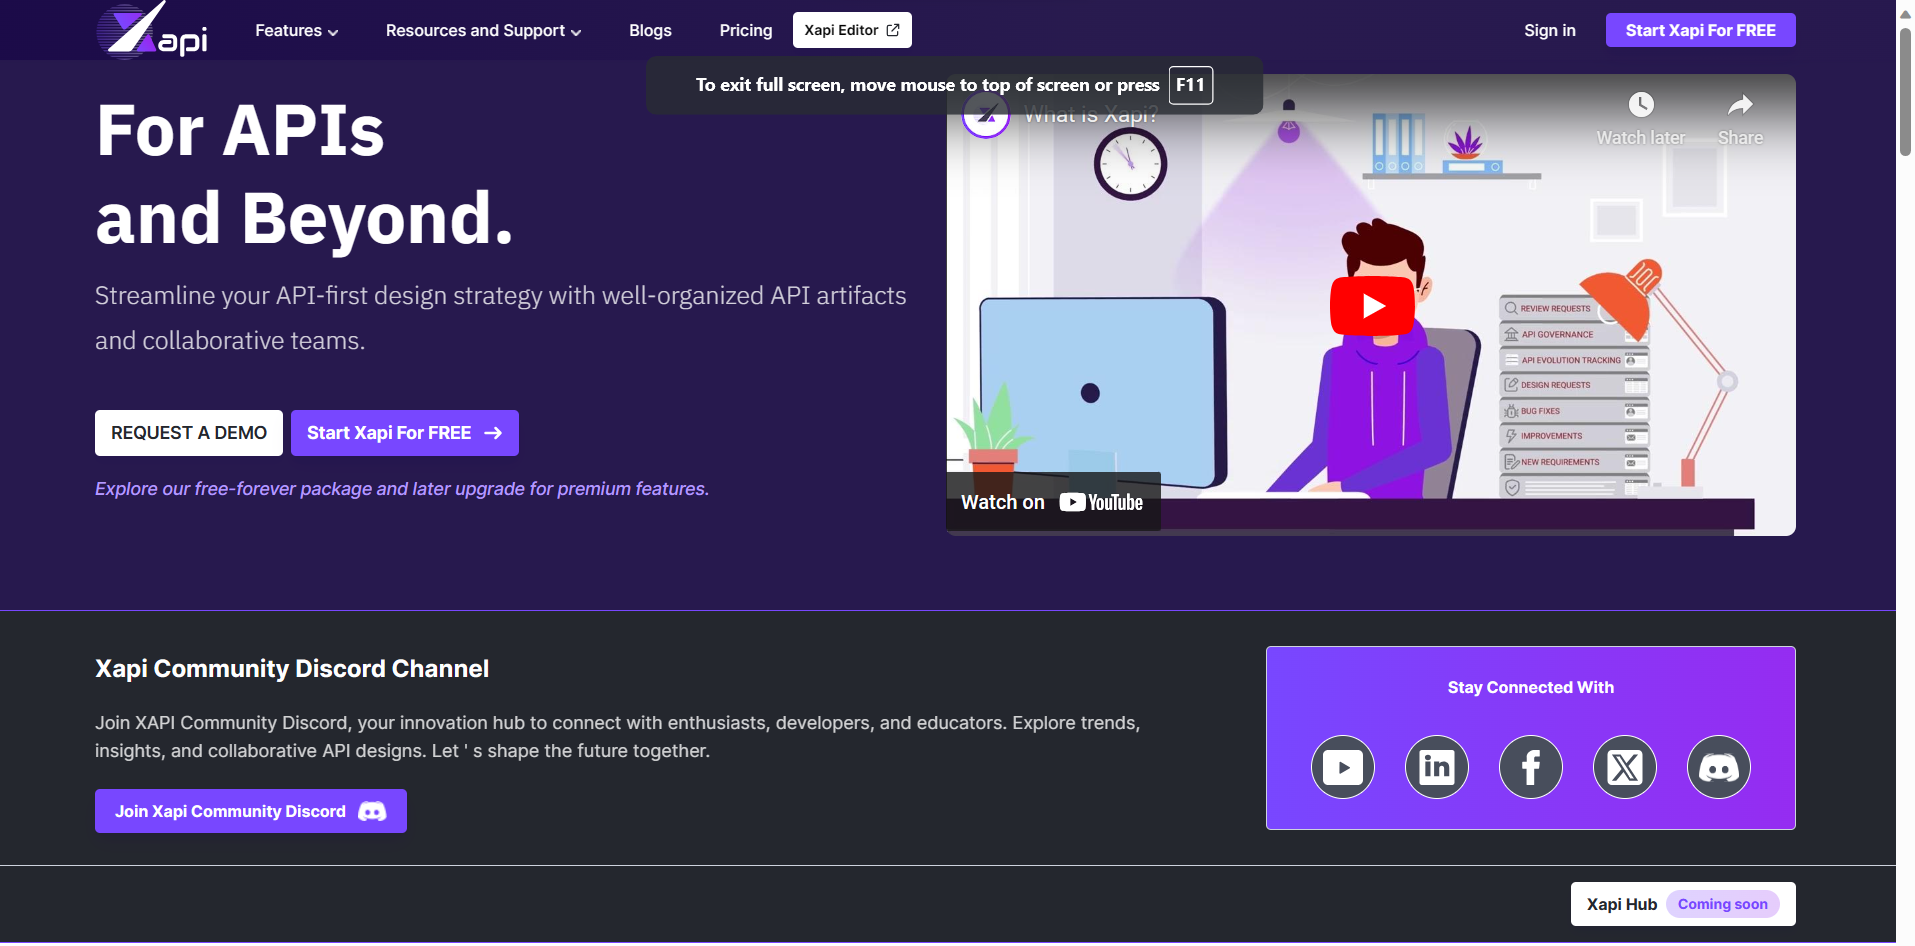Open X (Twitter) icon in Stay Connected
1915x946 pixels.
click(x=1624, y=767)
